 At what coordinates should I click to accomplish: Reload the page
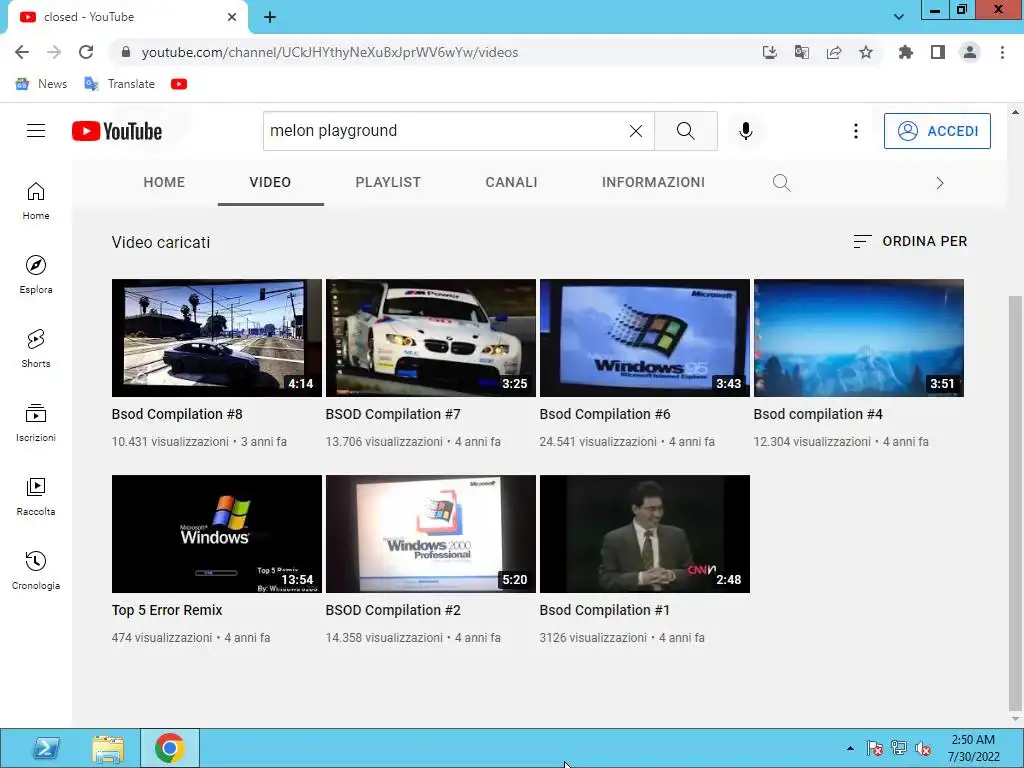[x=86, y=52]
